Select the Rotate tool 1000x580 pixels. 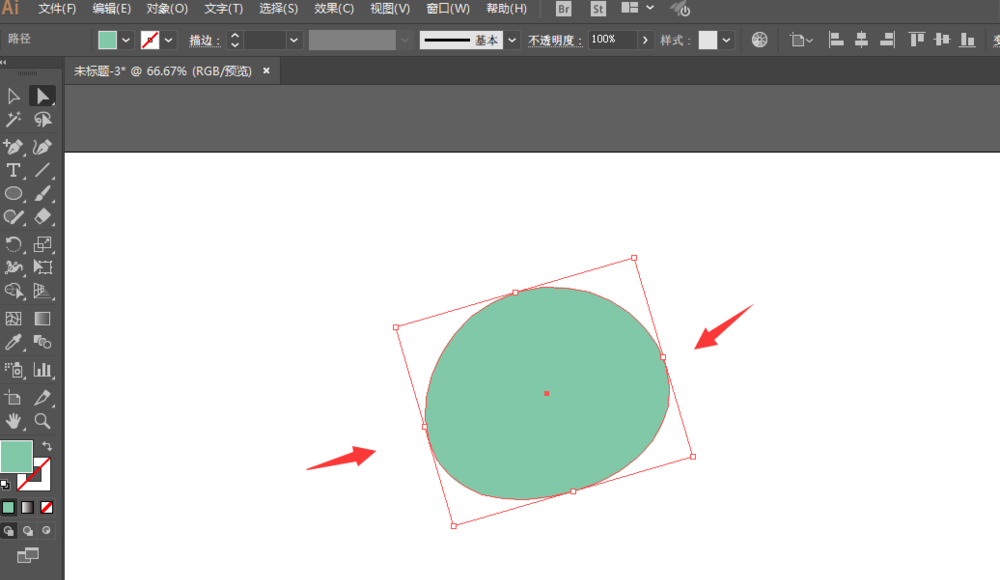coord(13,244)
